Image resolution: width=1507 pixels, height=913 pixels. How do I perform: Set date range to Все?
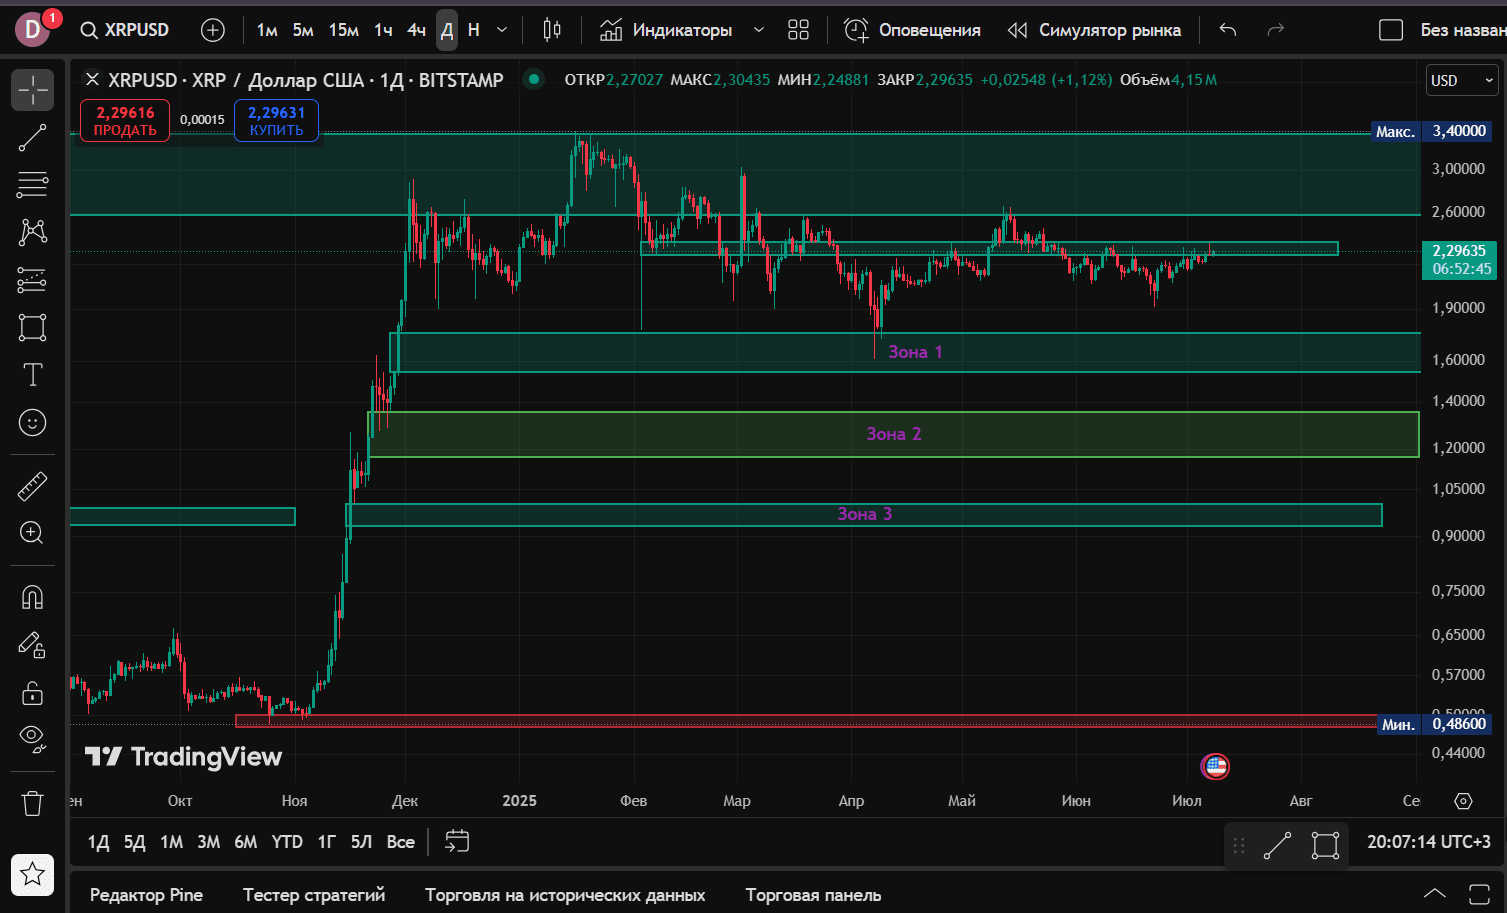point(401,842)
